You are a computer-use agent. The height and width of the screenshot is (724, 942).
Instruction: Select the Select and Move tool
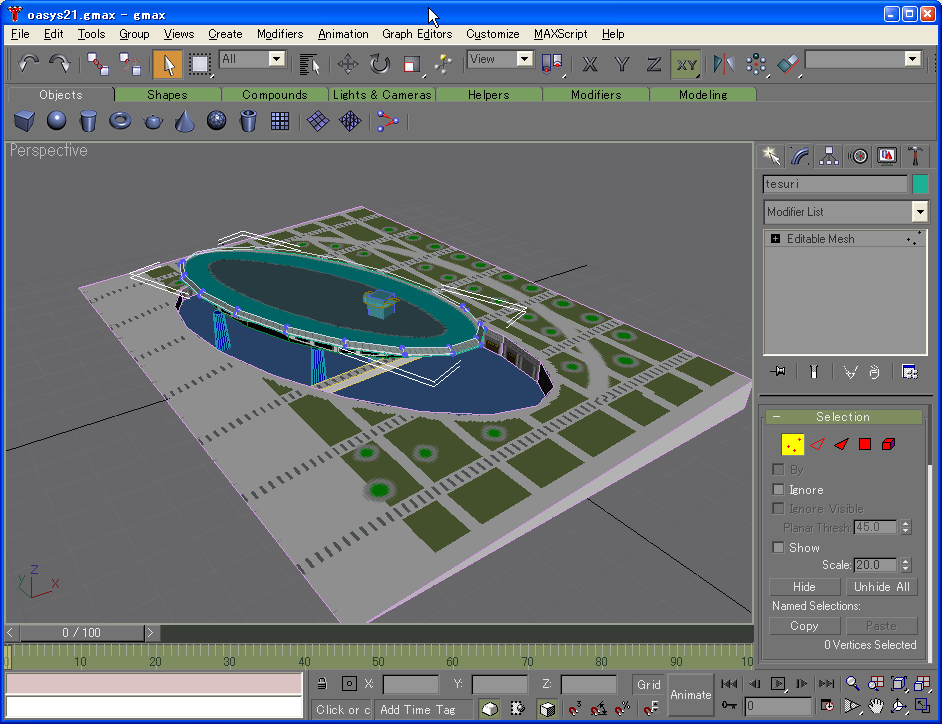347,64
